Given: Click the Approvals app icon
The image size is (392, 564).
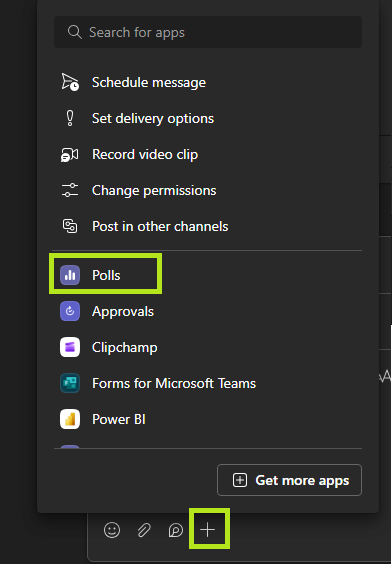Looking at the screenshot, I should pyautogui.click(x=70, y=311).
